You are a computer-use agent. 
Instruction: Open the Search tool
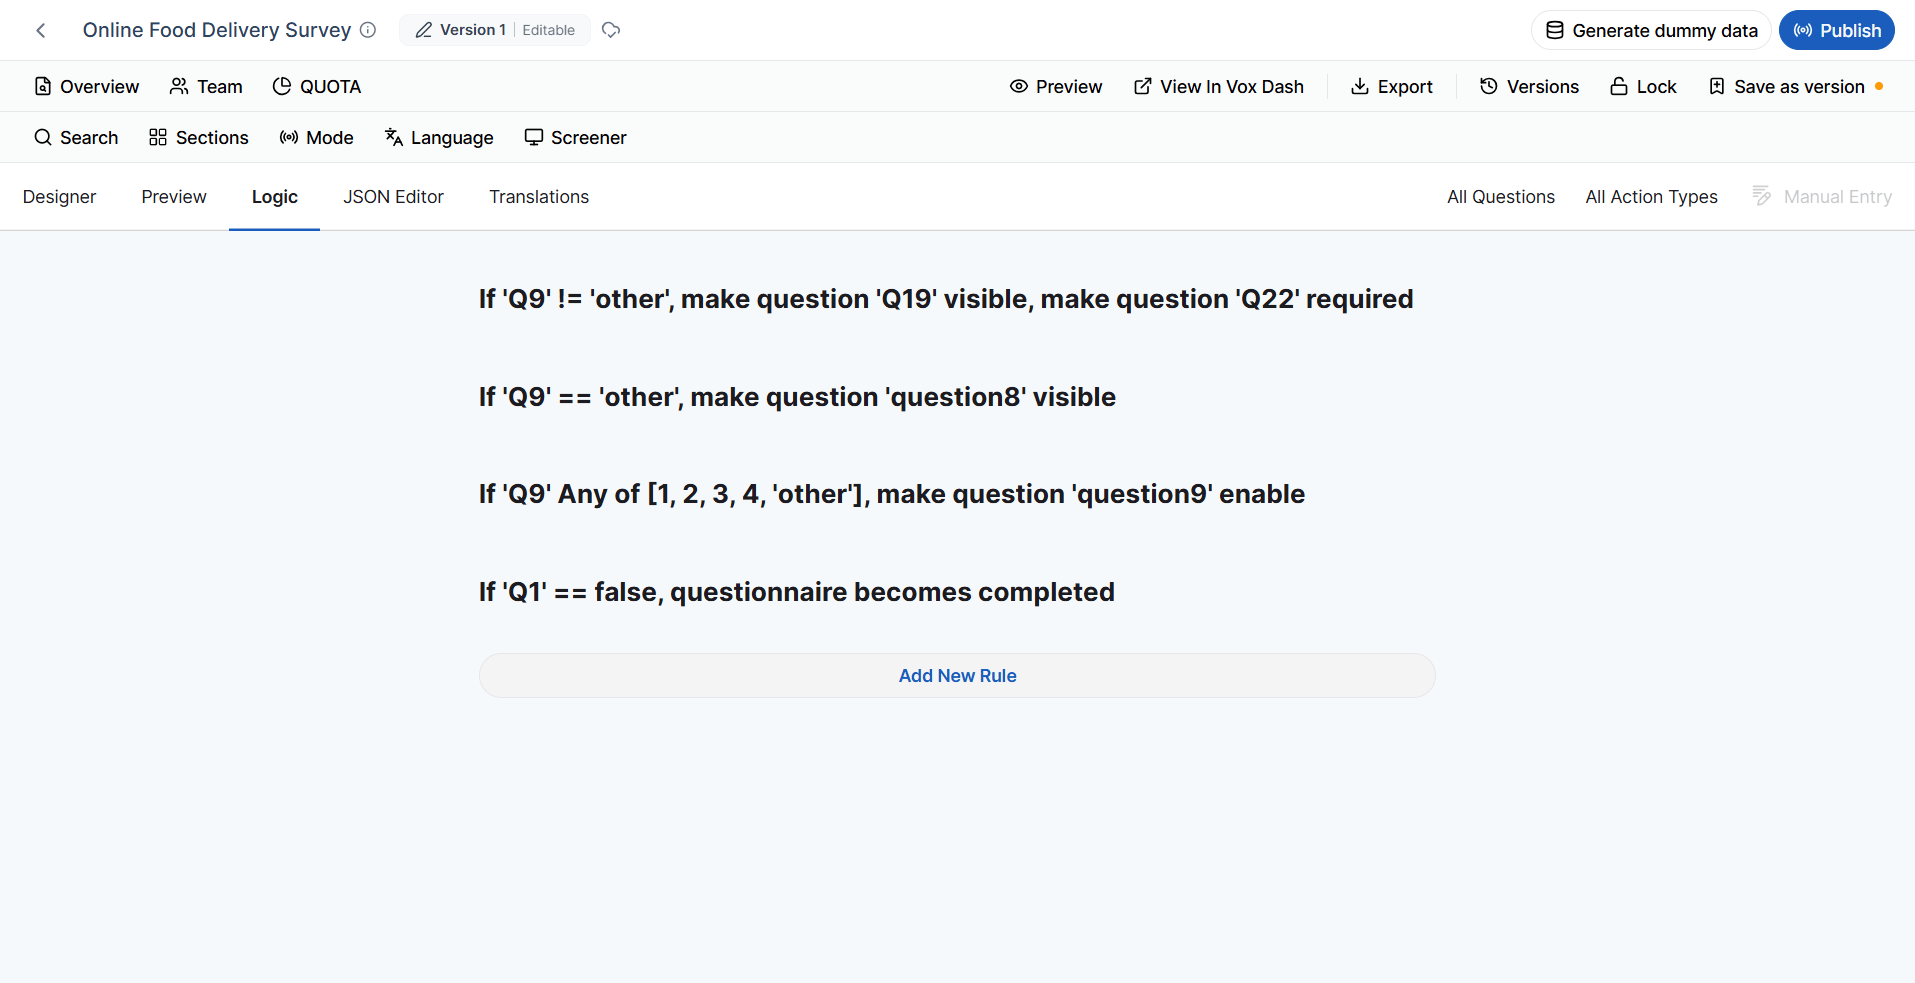(76, 138)
